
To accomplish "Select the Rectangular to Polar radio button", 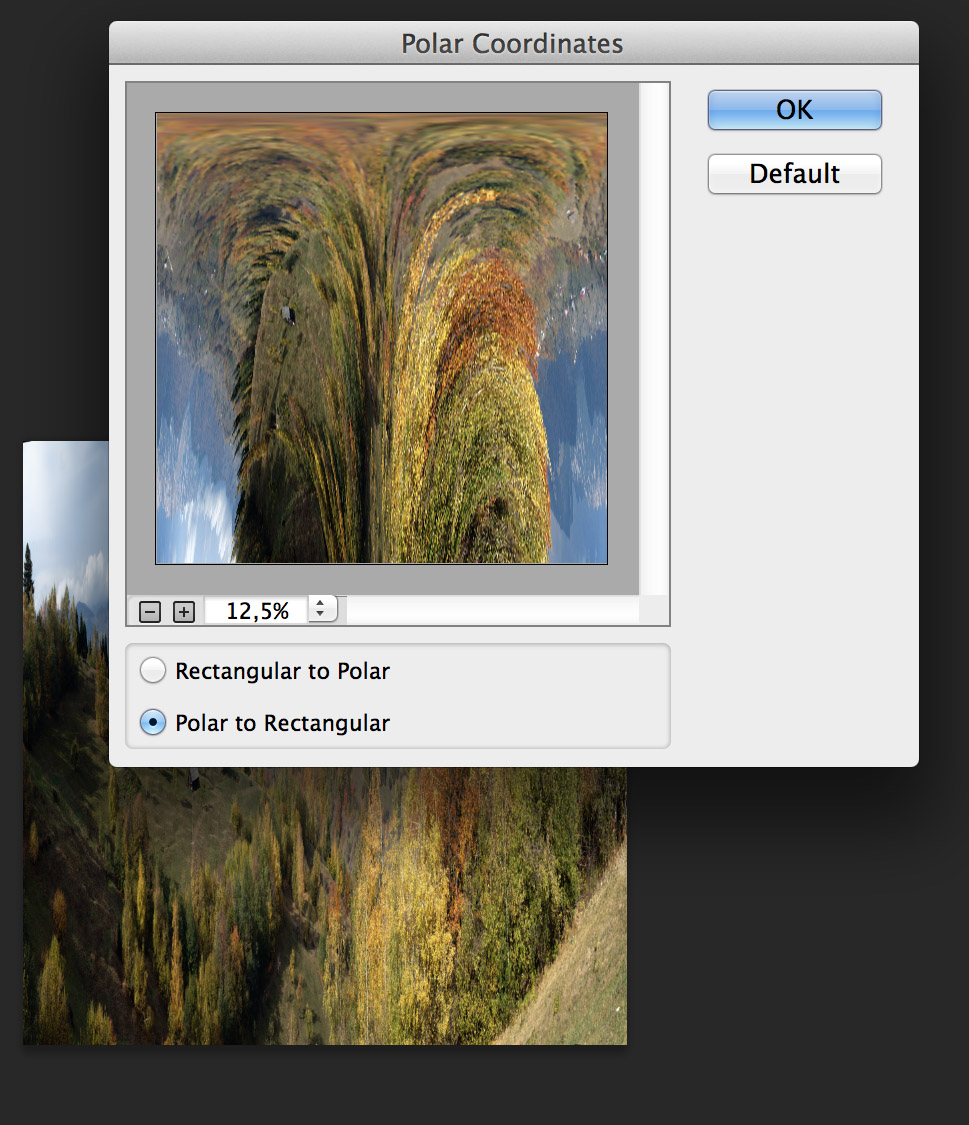I will 153,671.
